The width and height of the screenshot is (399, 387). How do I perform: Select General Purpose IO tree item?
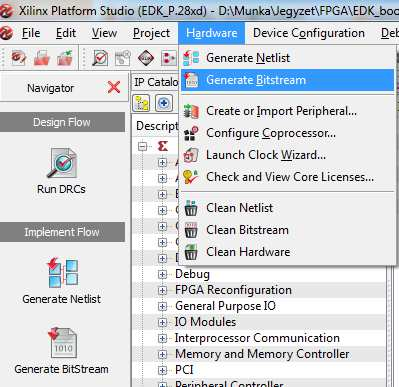point(225,306)
